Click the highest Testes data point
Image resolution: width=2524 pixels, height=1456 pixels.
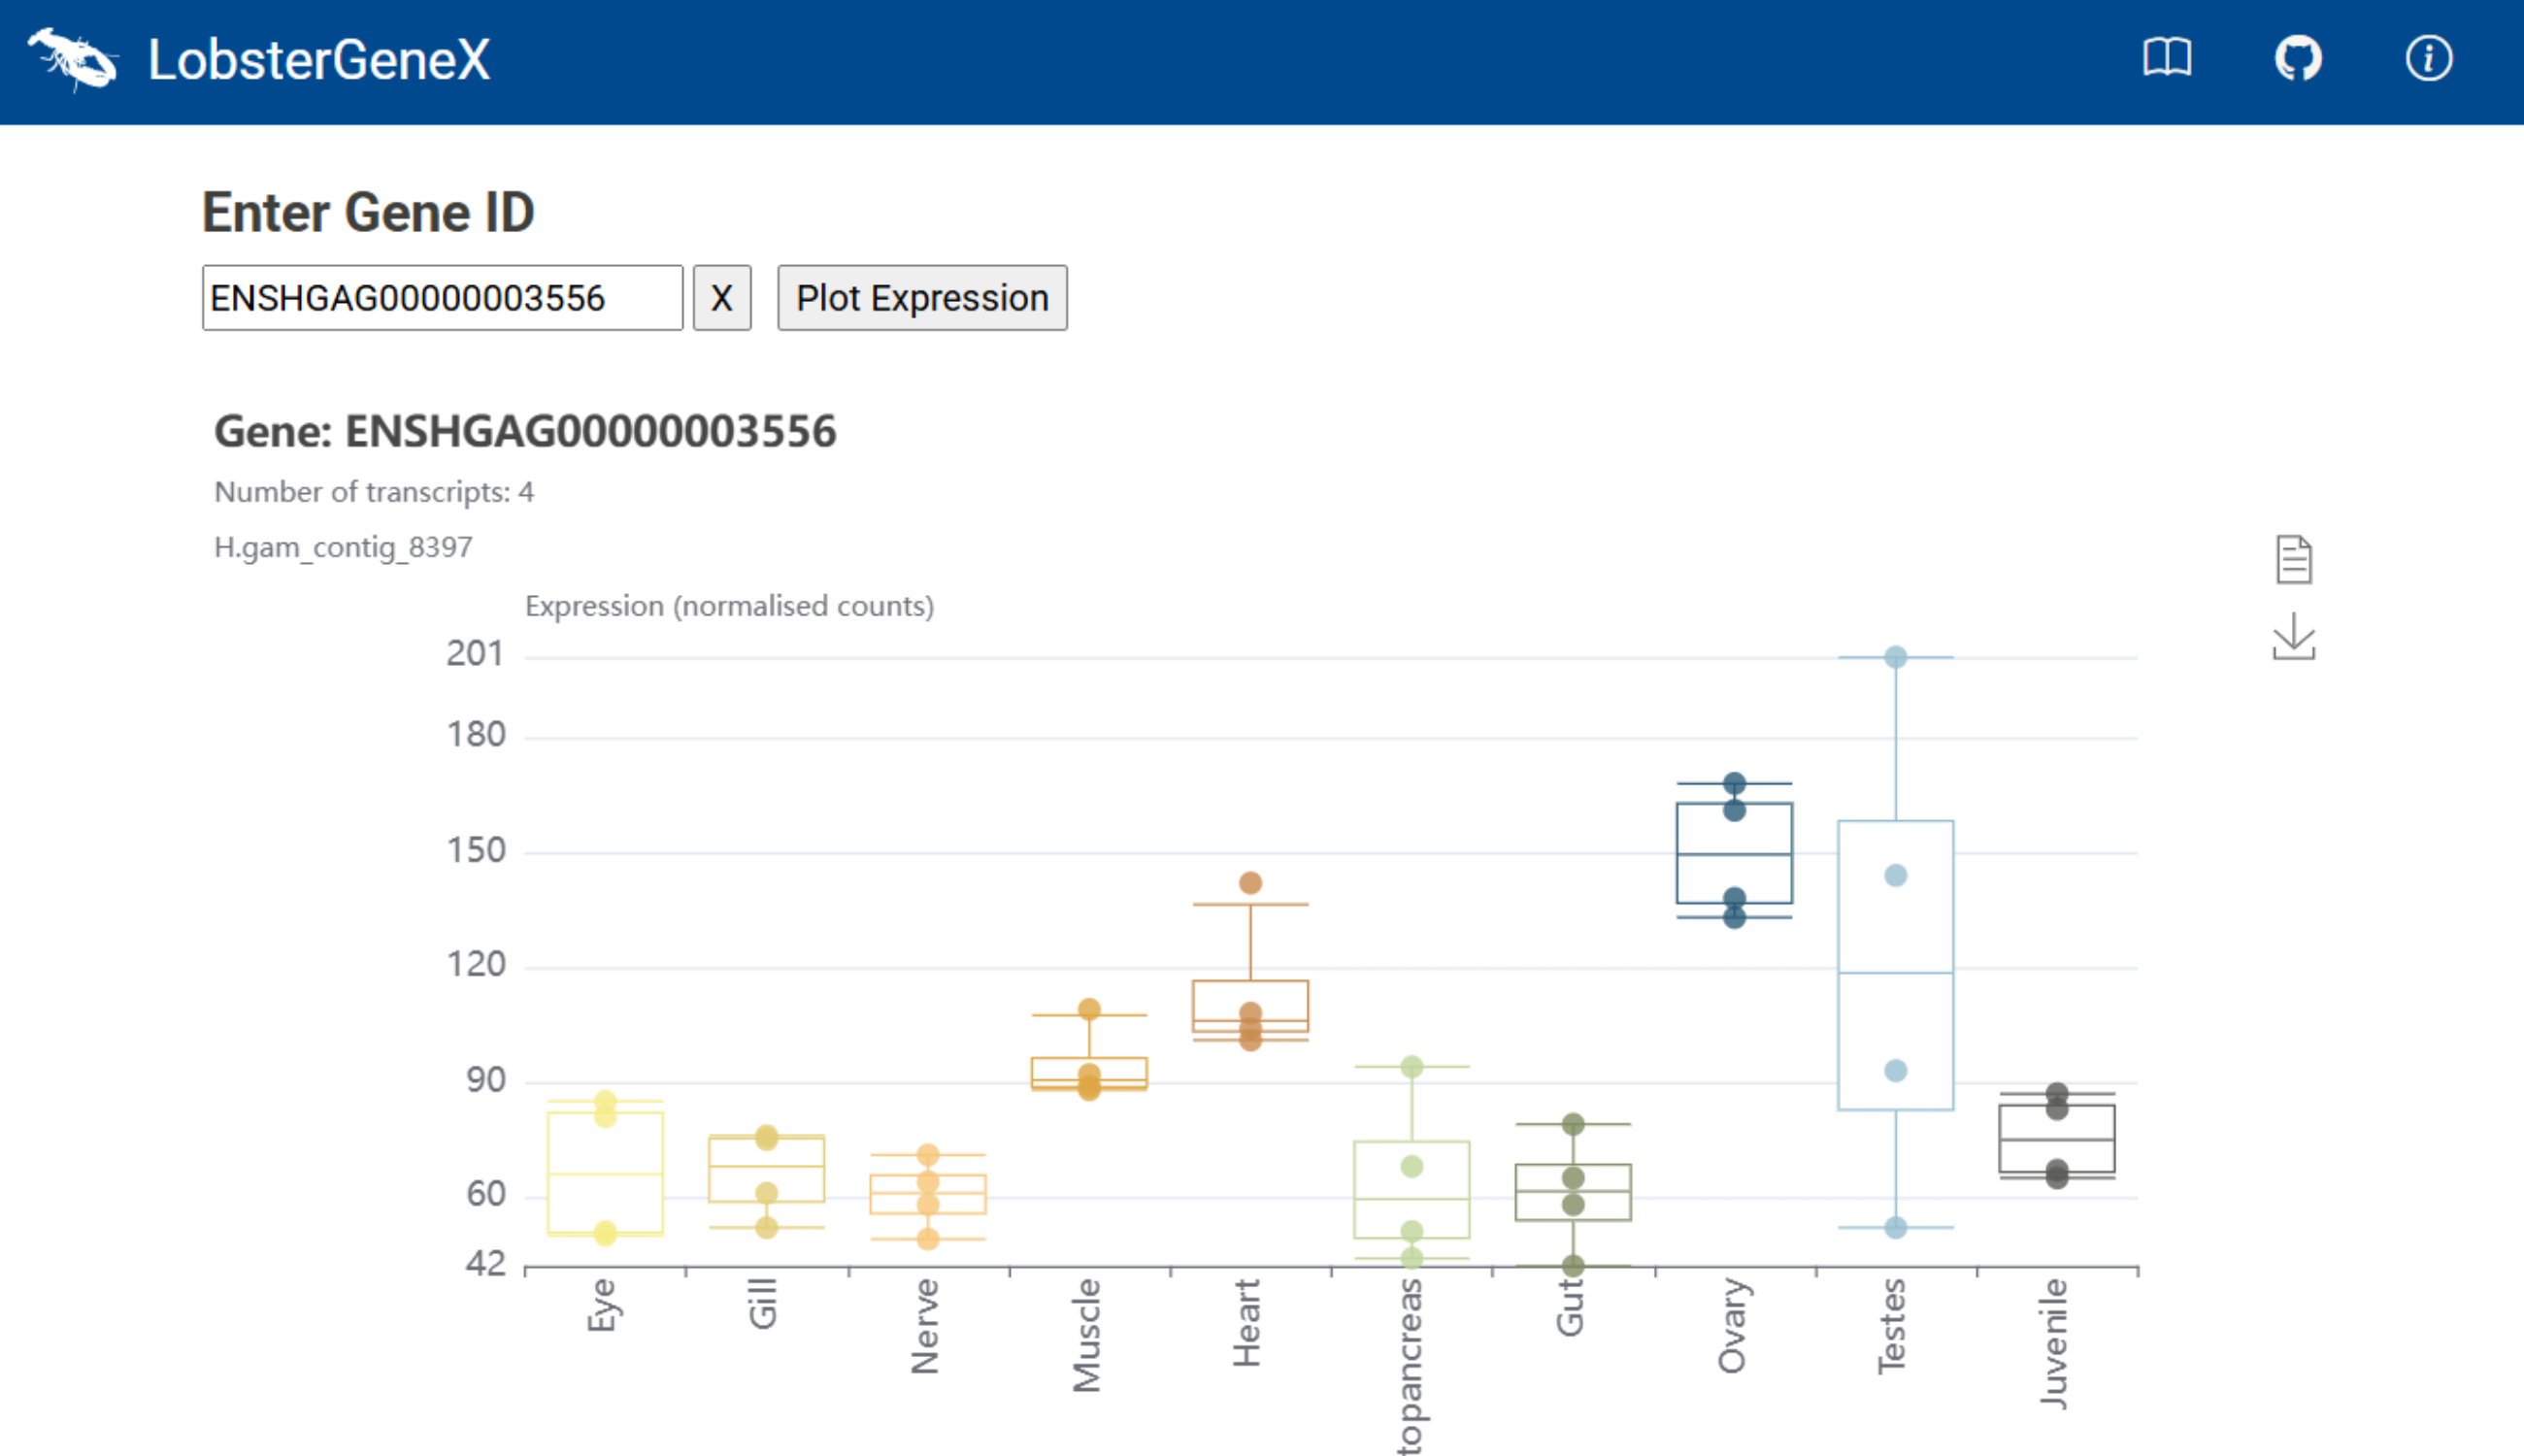[x=1895, y=657]
